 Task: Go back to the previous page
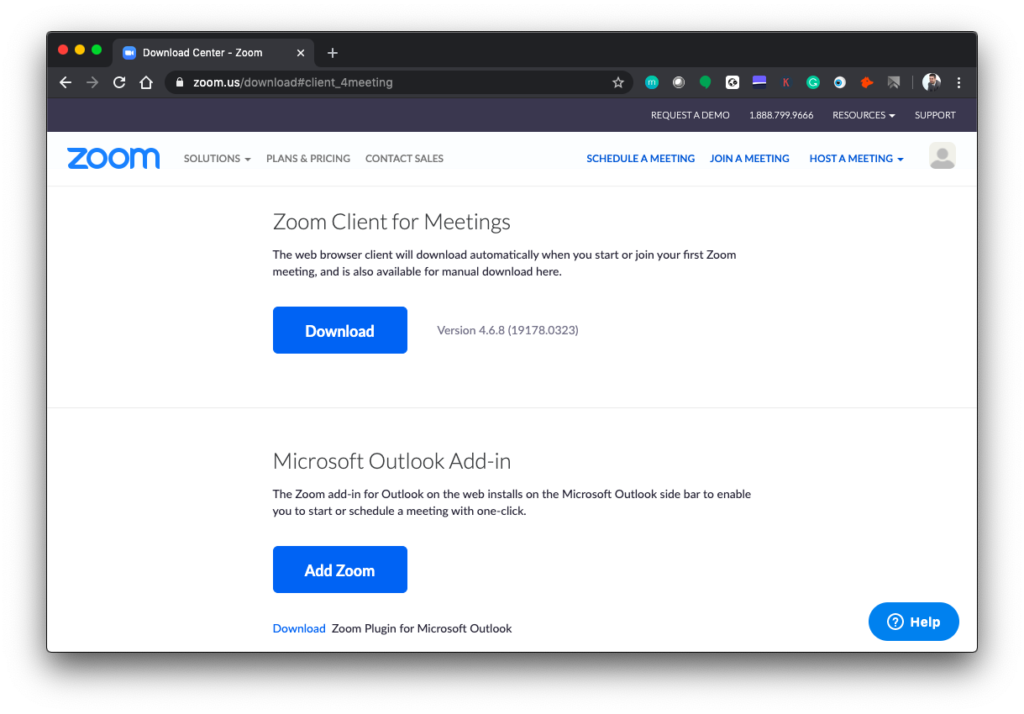(66, 83)
